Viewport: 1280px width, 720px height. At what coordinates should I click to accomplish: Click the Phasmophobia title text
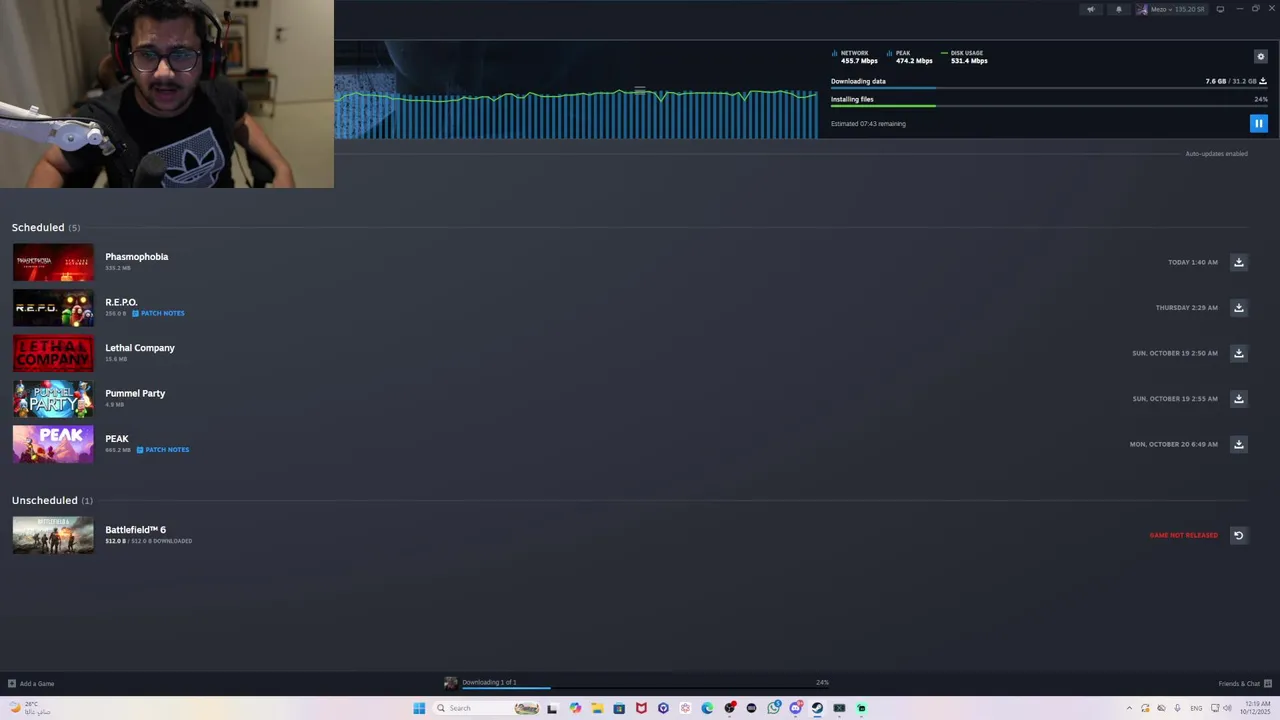137,257
